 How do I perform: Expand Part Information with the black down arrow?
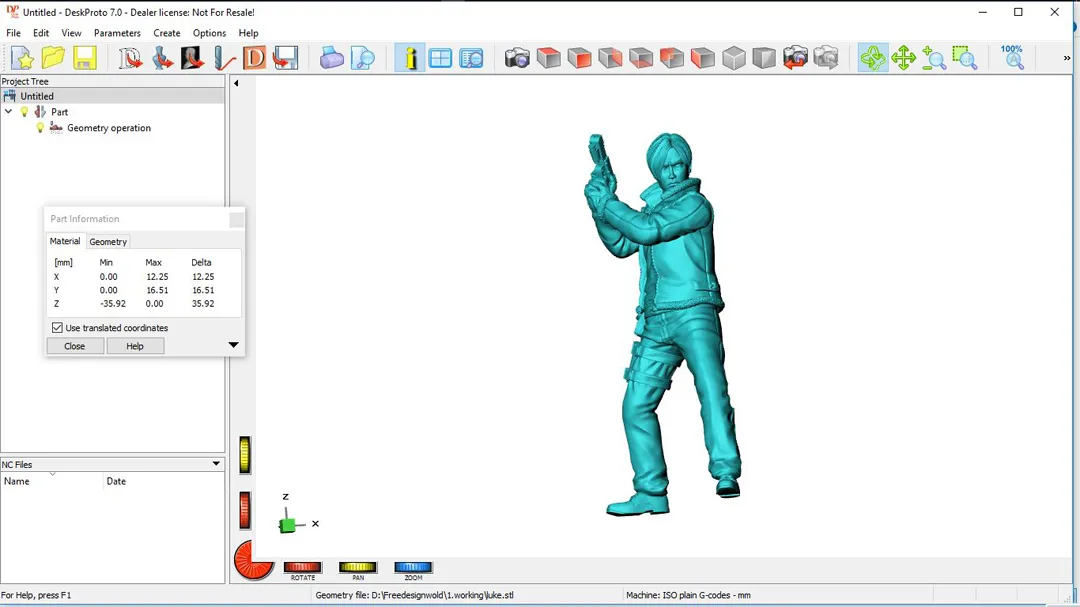coord(233,345)
